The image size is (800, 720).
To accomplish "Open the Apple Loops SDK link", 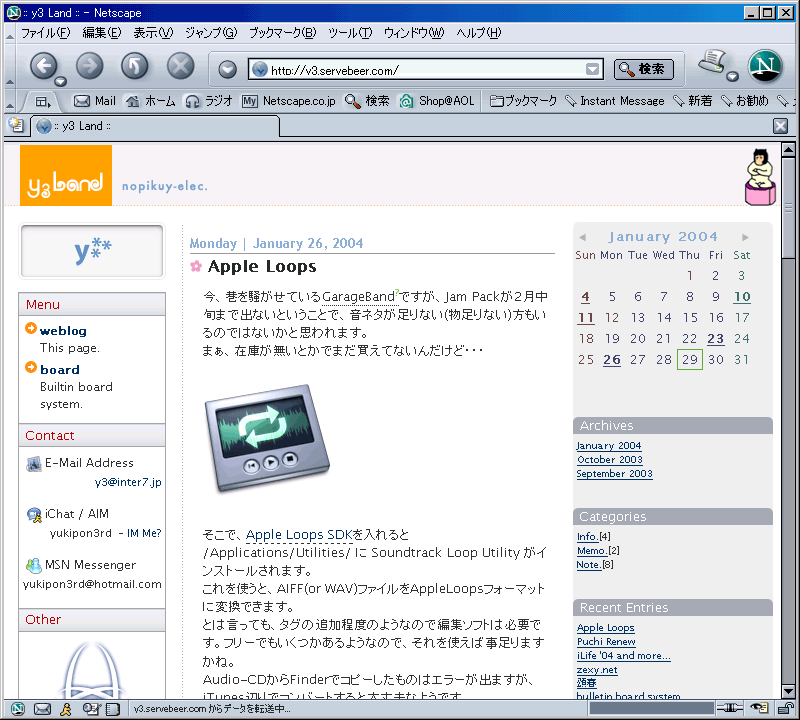I will point(299,535).
